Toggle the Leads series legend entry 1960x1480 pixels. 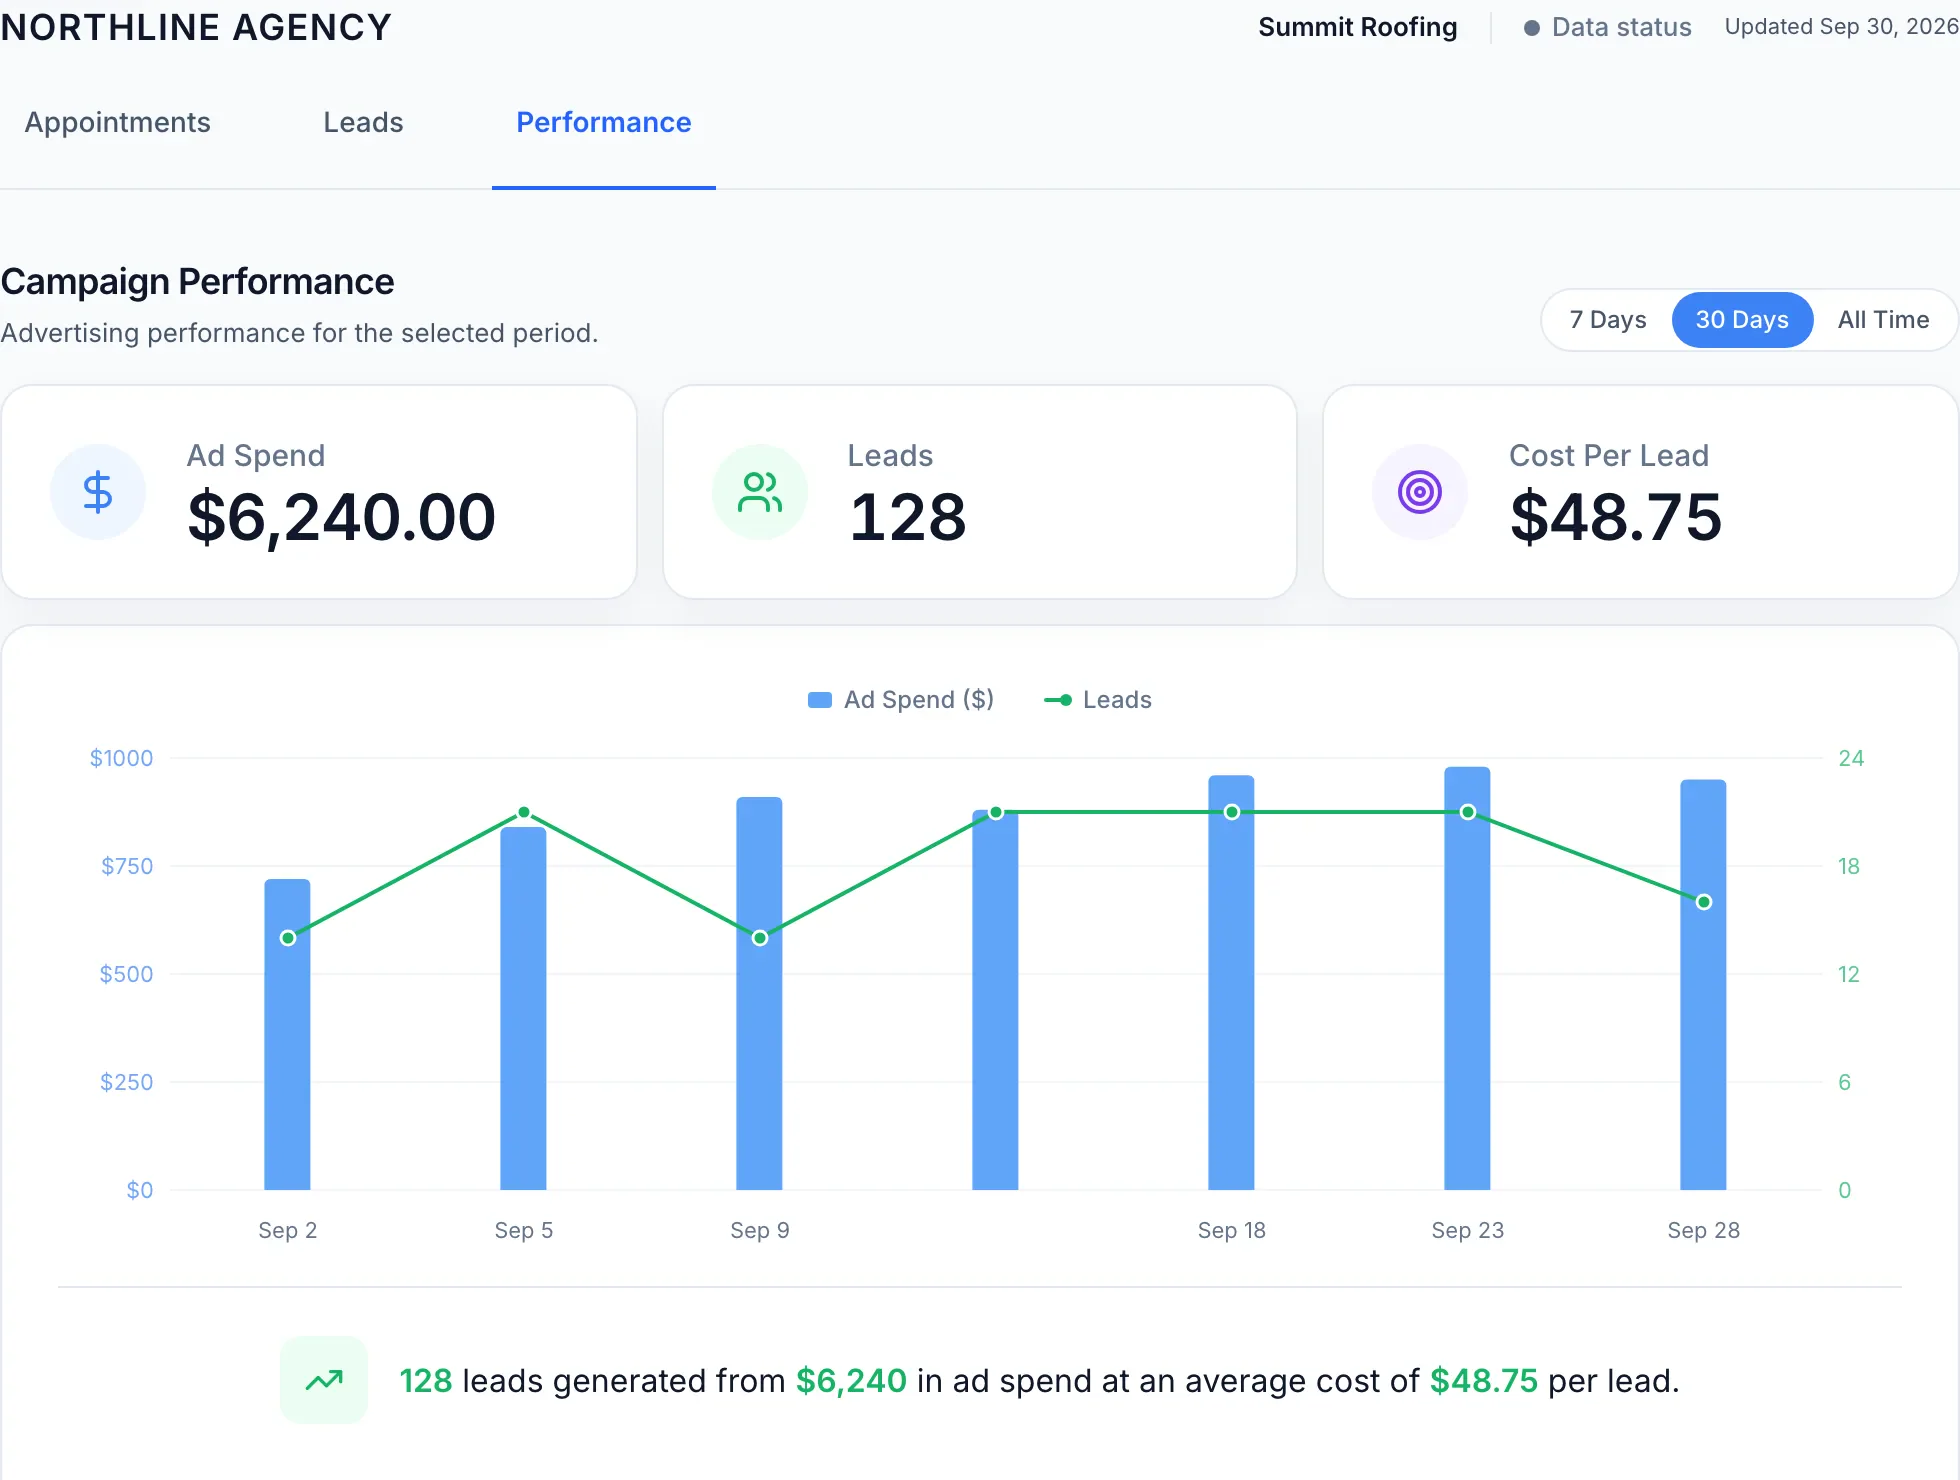[1098, 700]
